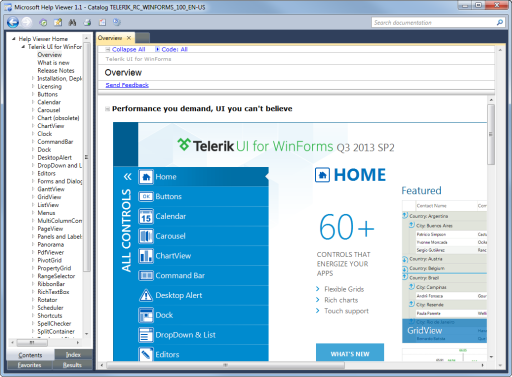Screen dimensions: 512x377
Task: Collapse the Telerik UI for WinForms node
Action: tap(23, 47)
